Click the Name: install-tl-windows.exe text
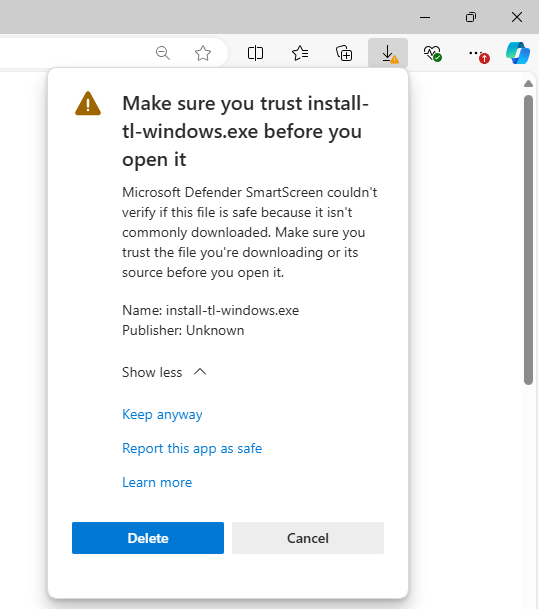This screenshot has width=539, height=609. click(210, 310)
